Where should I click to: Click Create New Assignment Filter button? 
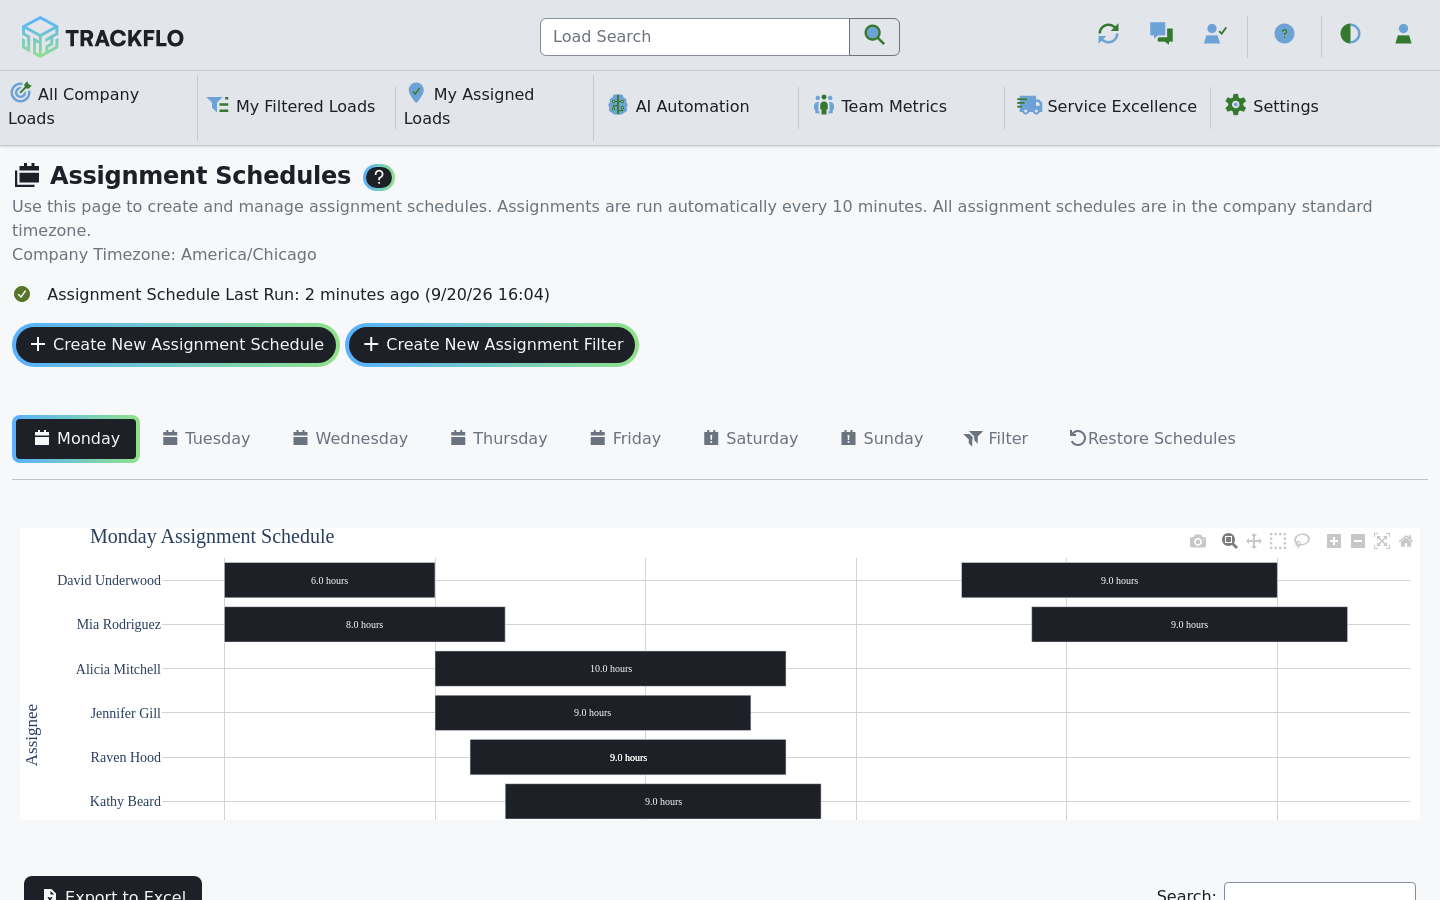point(492,345)
